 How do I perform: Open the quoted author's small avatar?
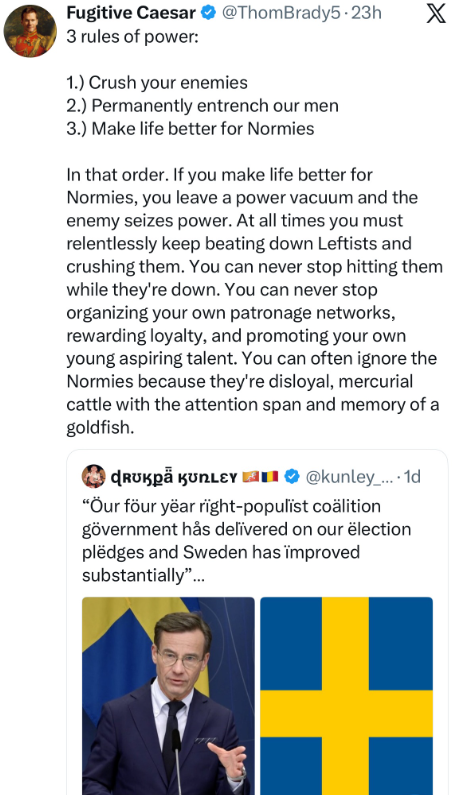[x=94, y=476]
